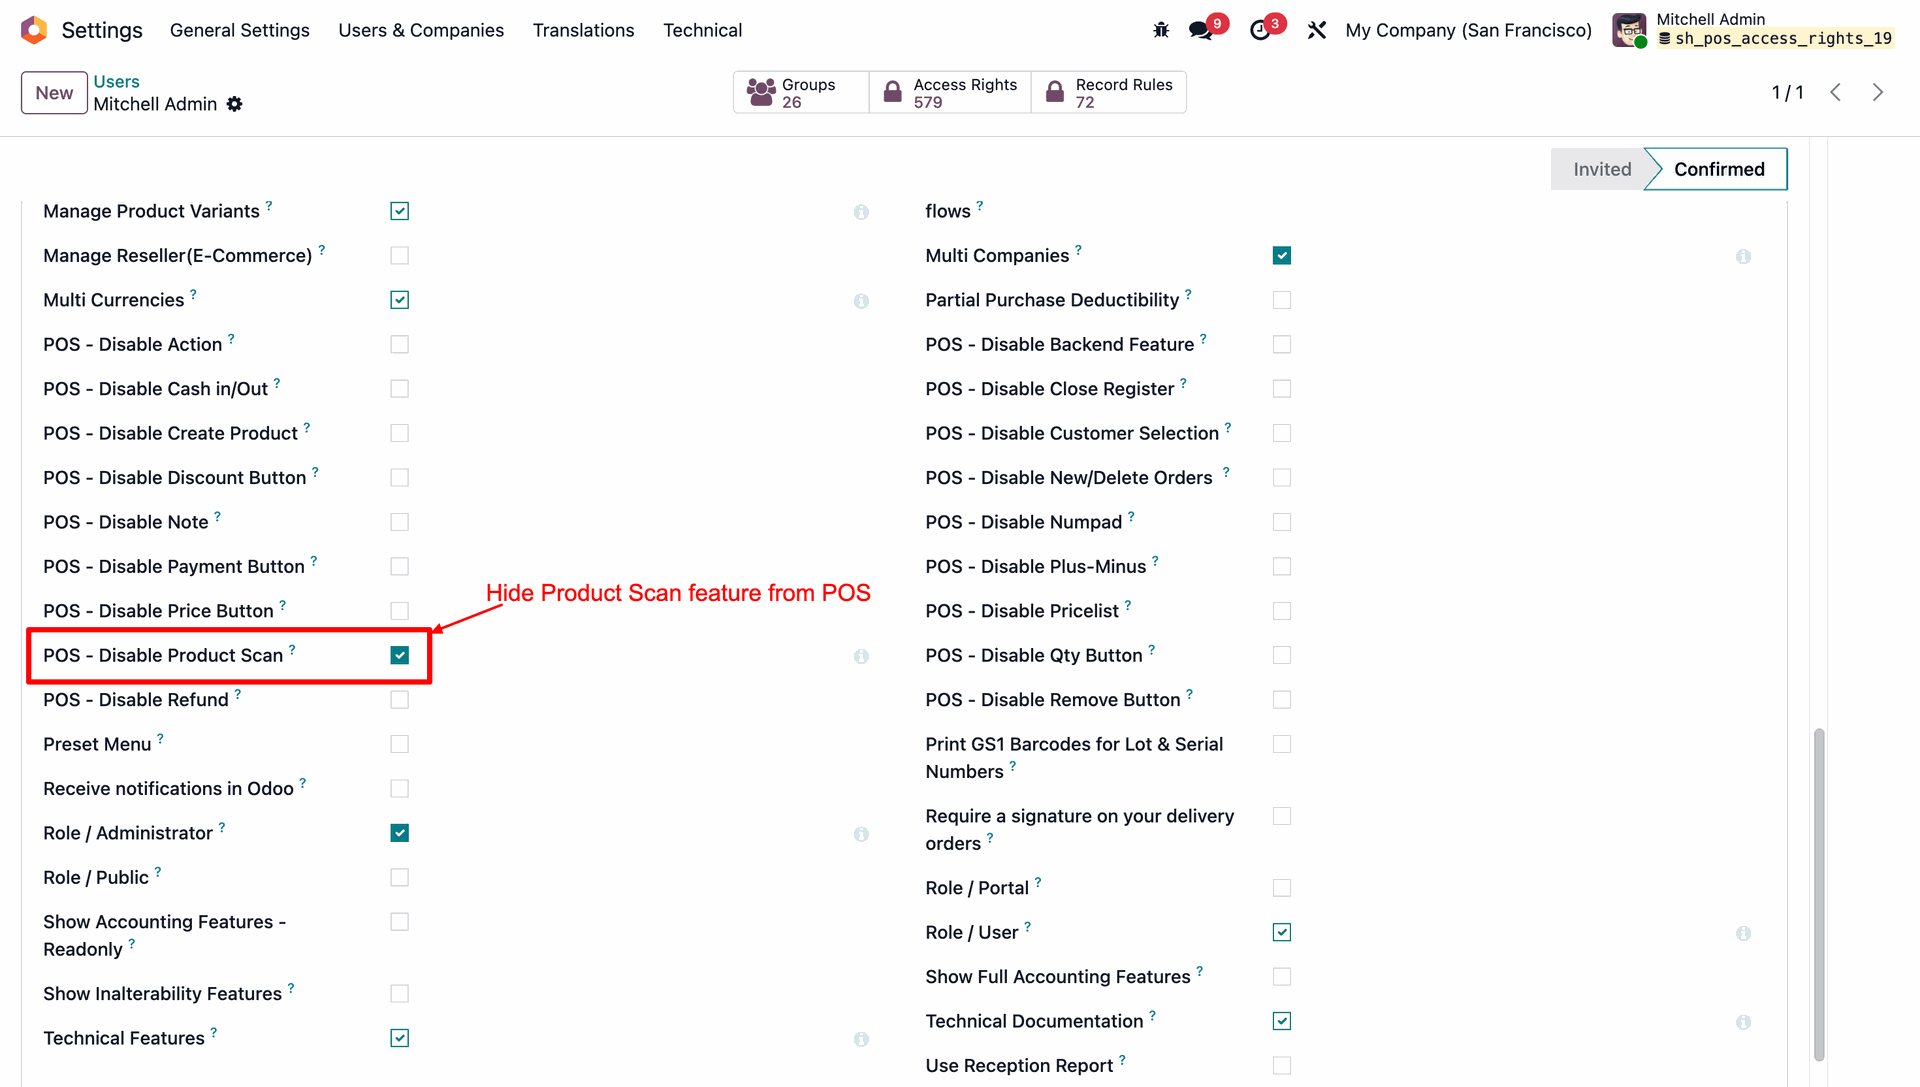The height and width of the screenshot is (1087, 1920).
Task: Uncheck POS - Disable Product Scan checkbox
Action: (400, 655)
